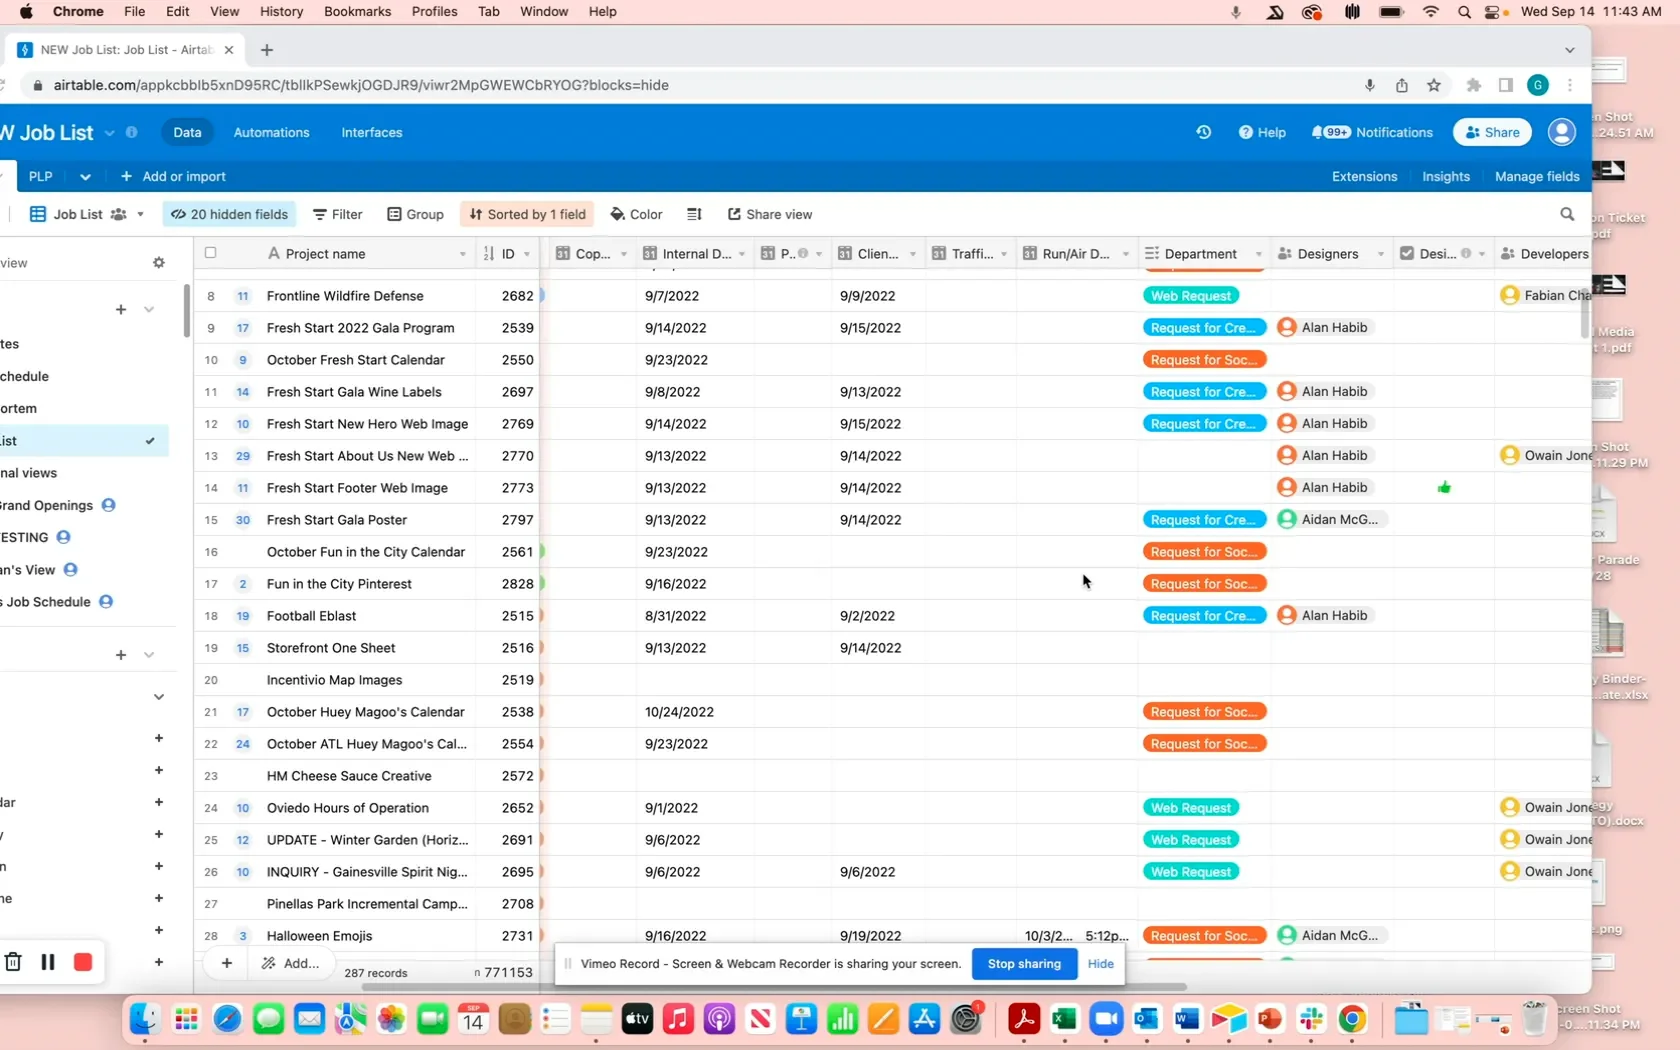Open search magnifier in Airtable toolbar
This screenshot has width=1680, height=1050.
pyautogui.click(x=1567, y=214)
